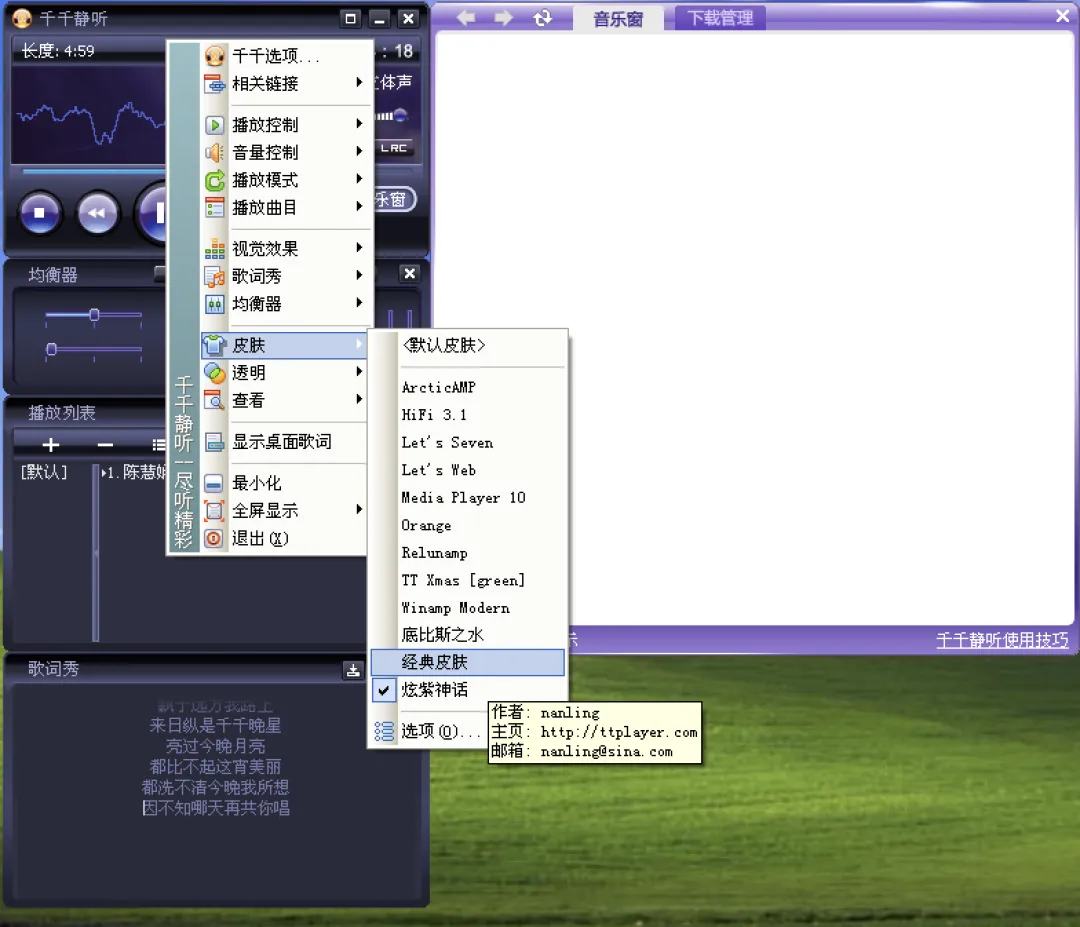Refresh the music window page

click(543, 17)
